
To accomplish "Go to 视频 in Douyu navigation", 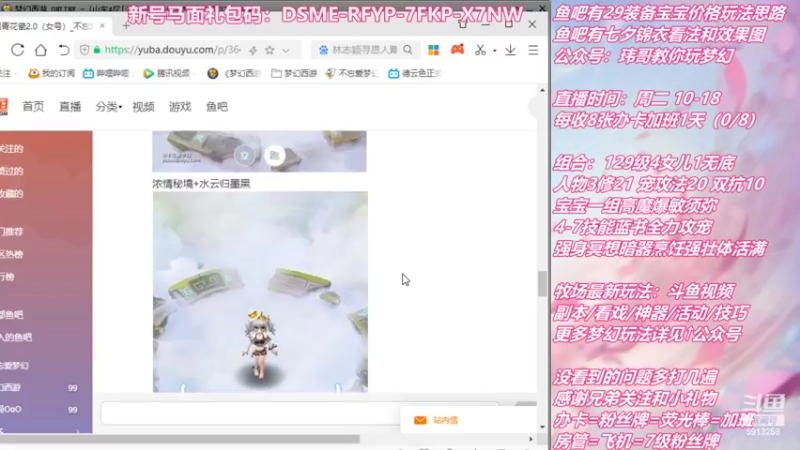I will coord(143,107).
